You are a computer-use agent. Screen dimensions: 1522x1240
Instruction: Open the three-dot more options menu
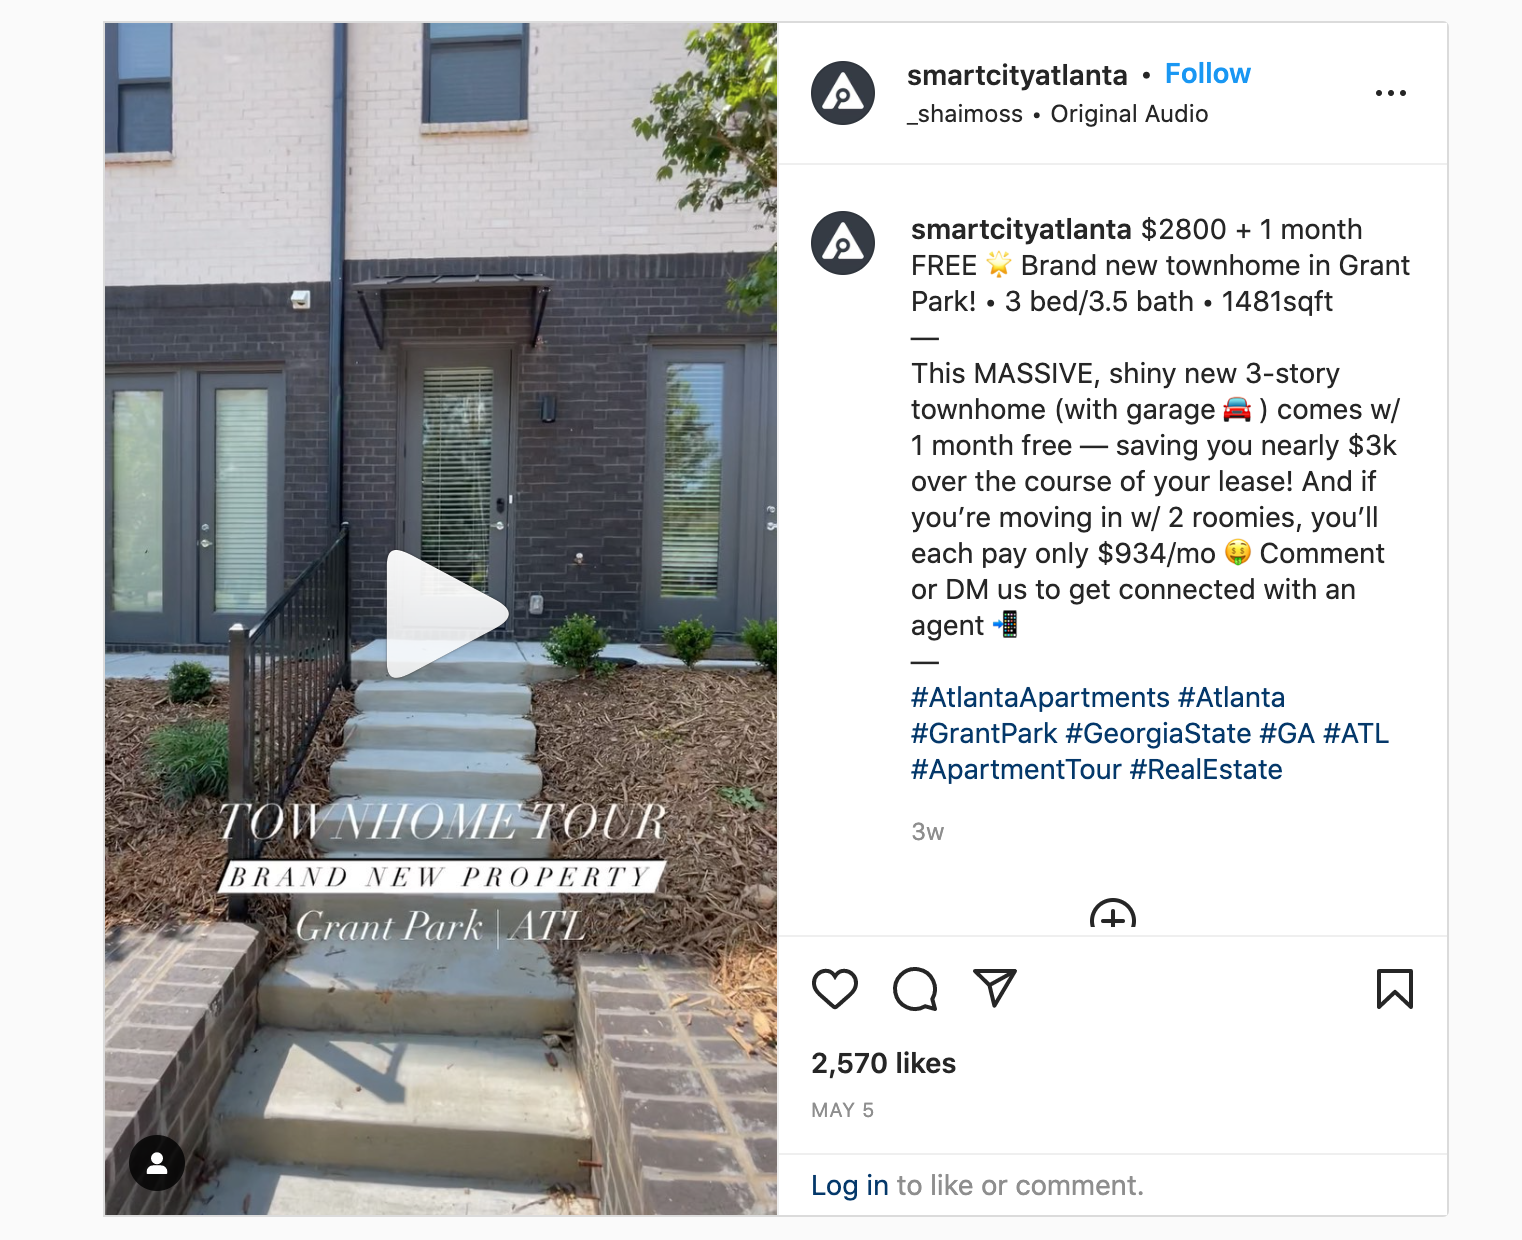(1391, 93)
